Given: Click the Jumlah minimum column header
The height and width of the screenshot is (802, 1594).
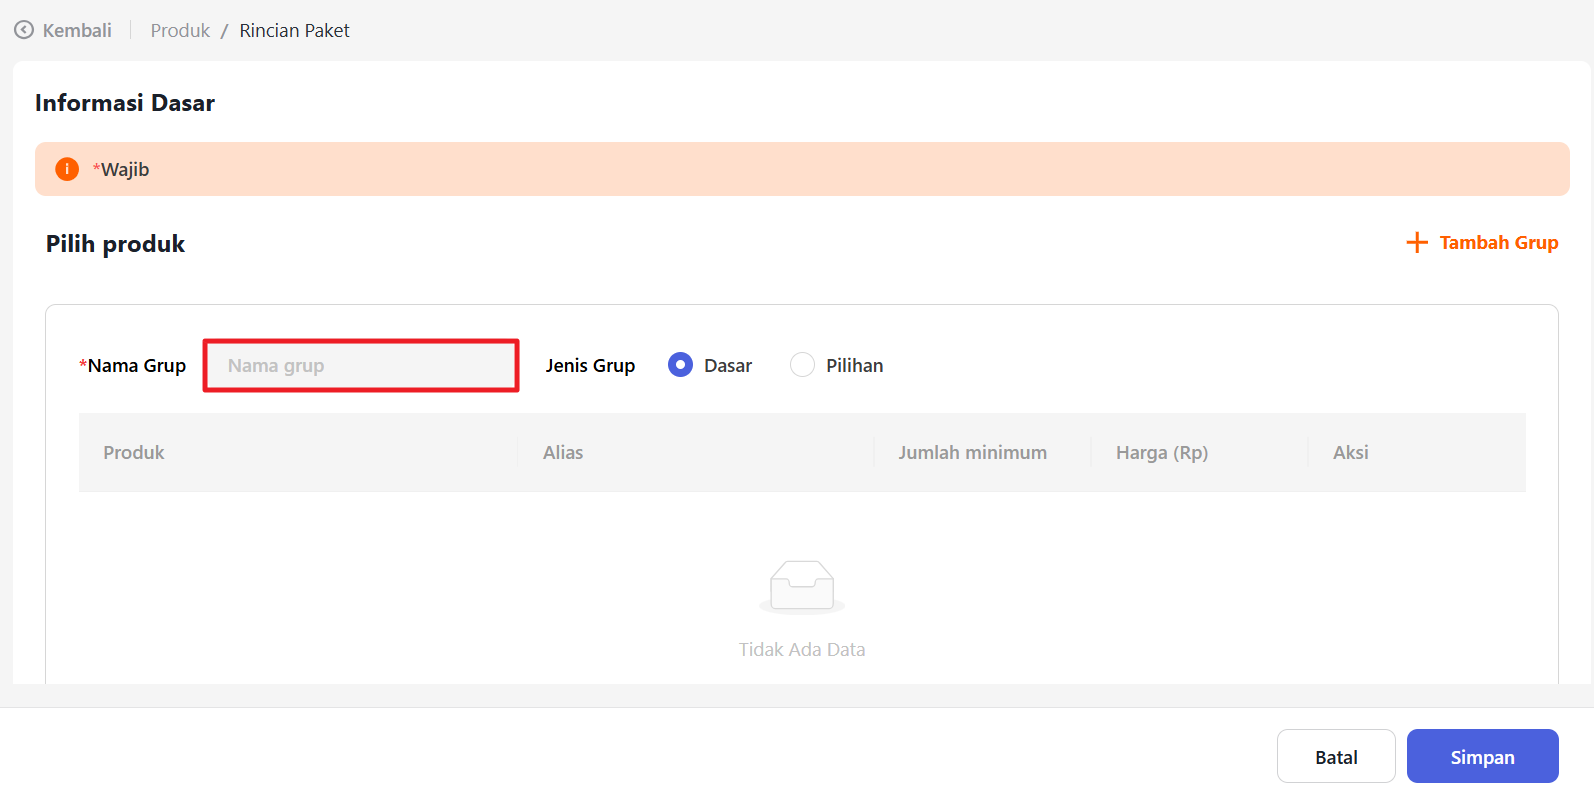Looking at the screenshot, I should point(972,453).
